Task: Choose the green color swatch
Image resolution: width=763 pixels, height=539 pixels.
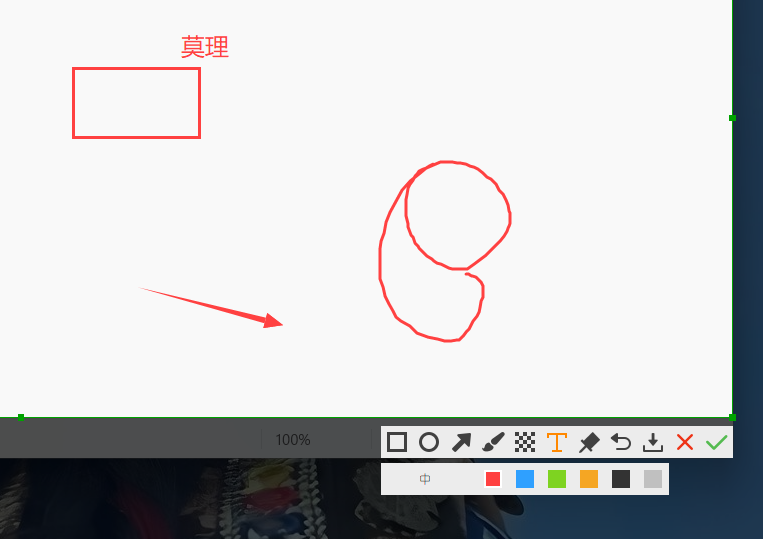Action: 557,479
